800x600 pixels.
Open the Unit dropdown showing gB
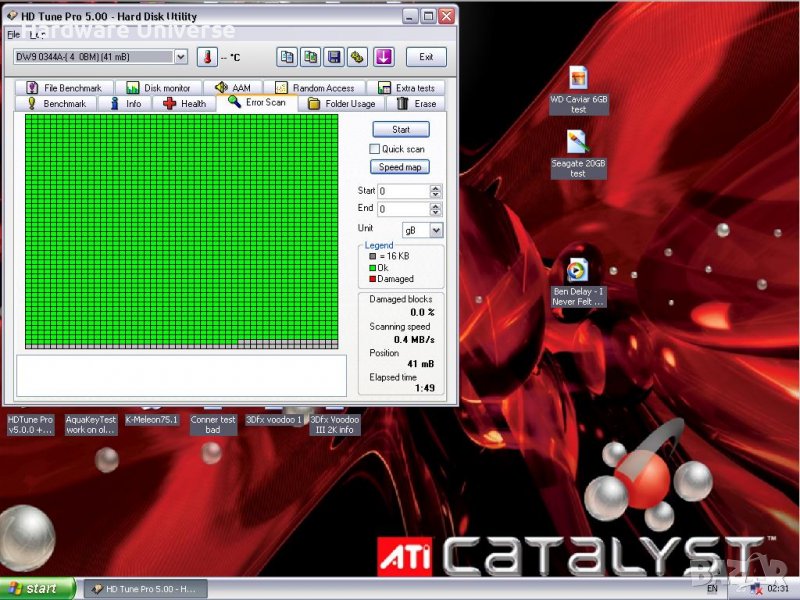pyautogui.click(x=436, y=230)
